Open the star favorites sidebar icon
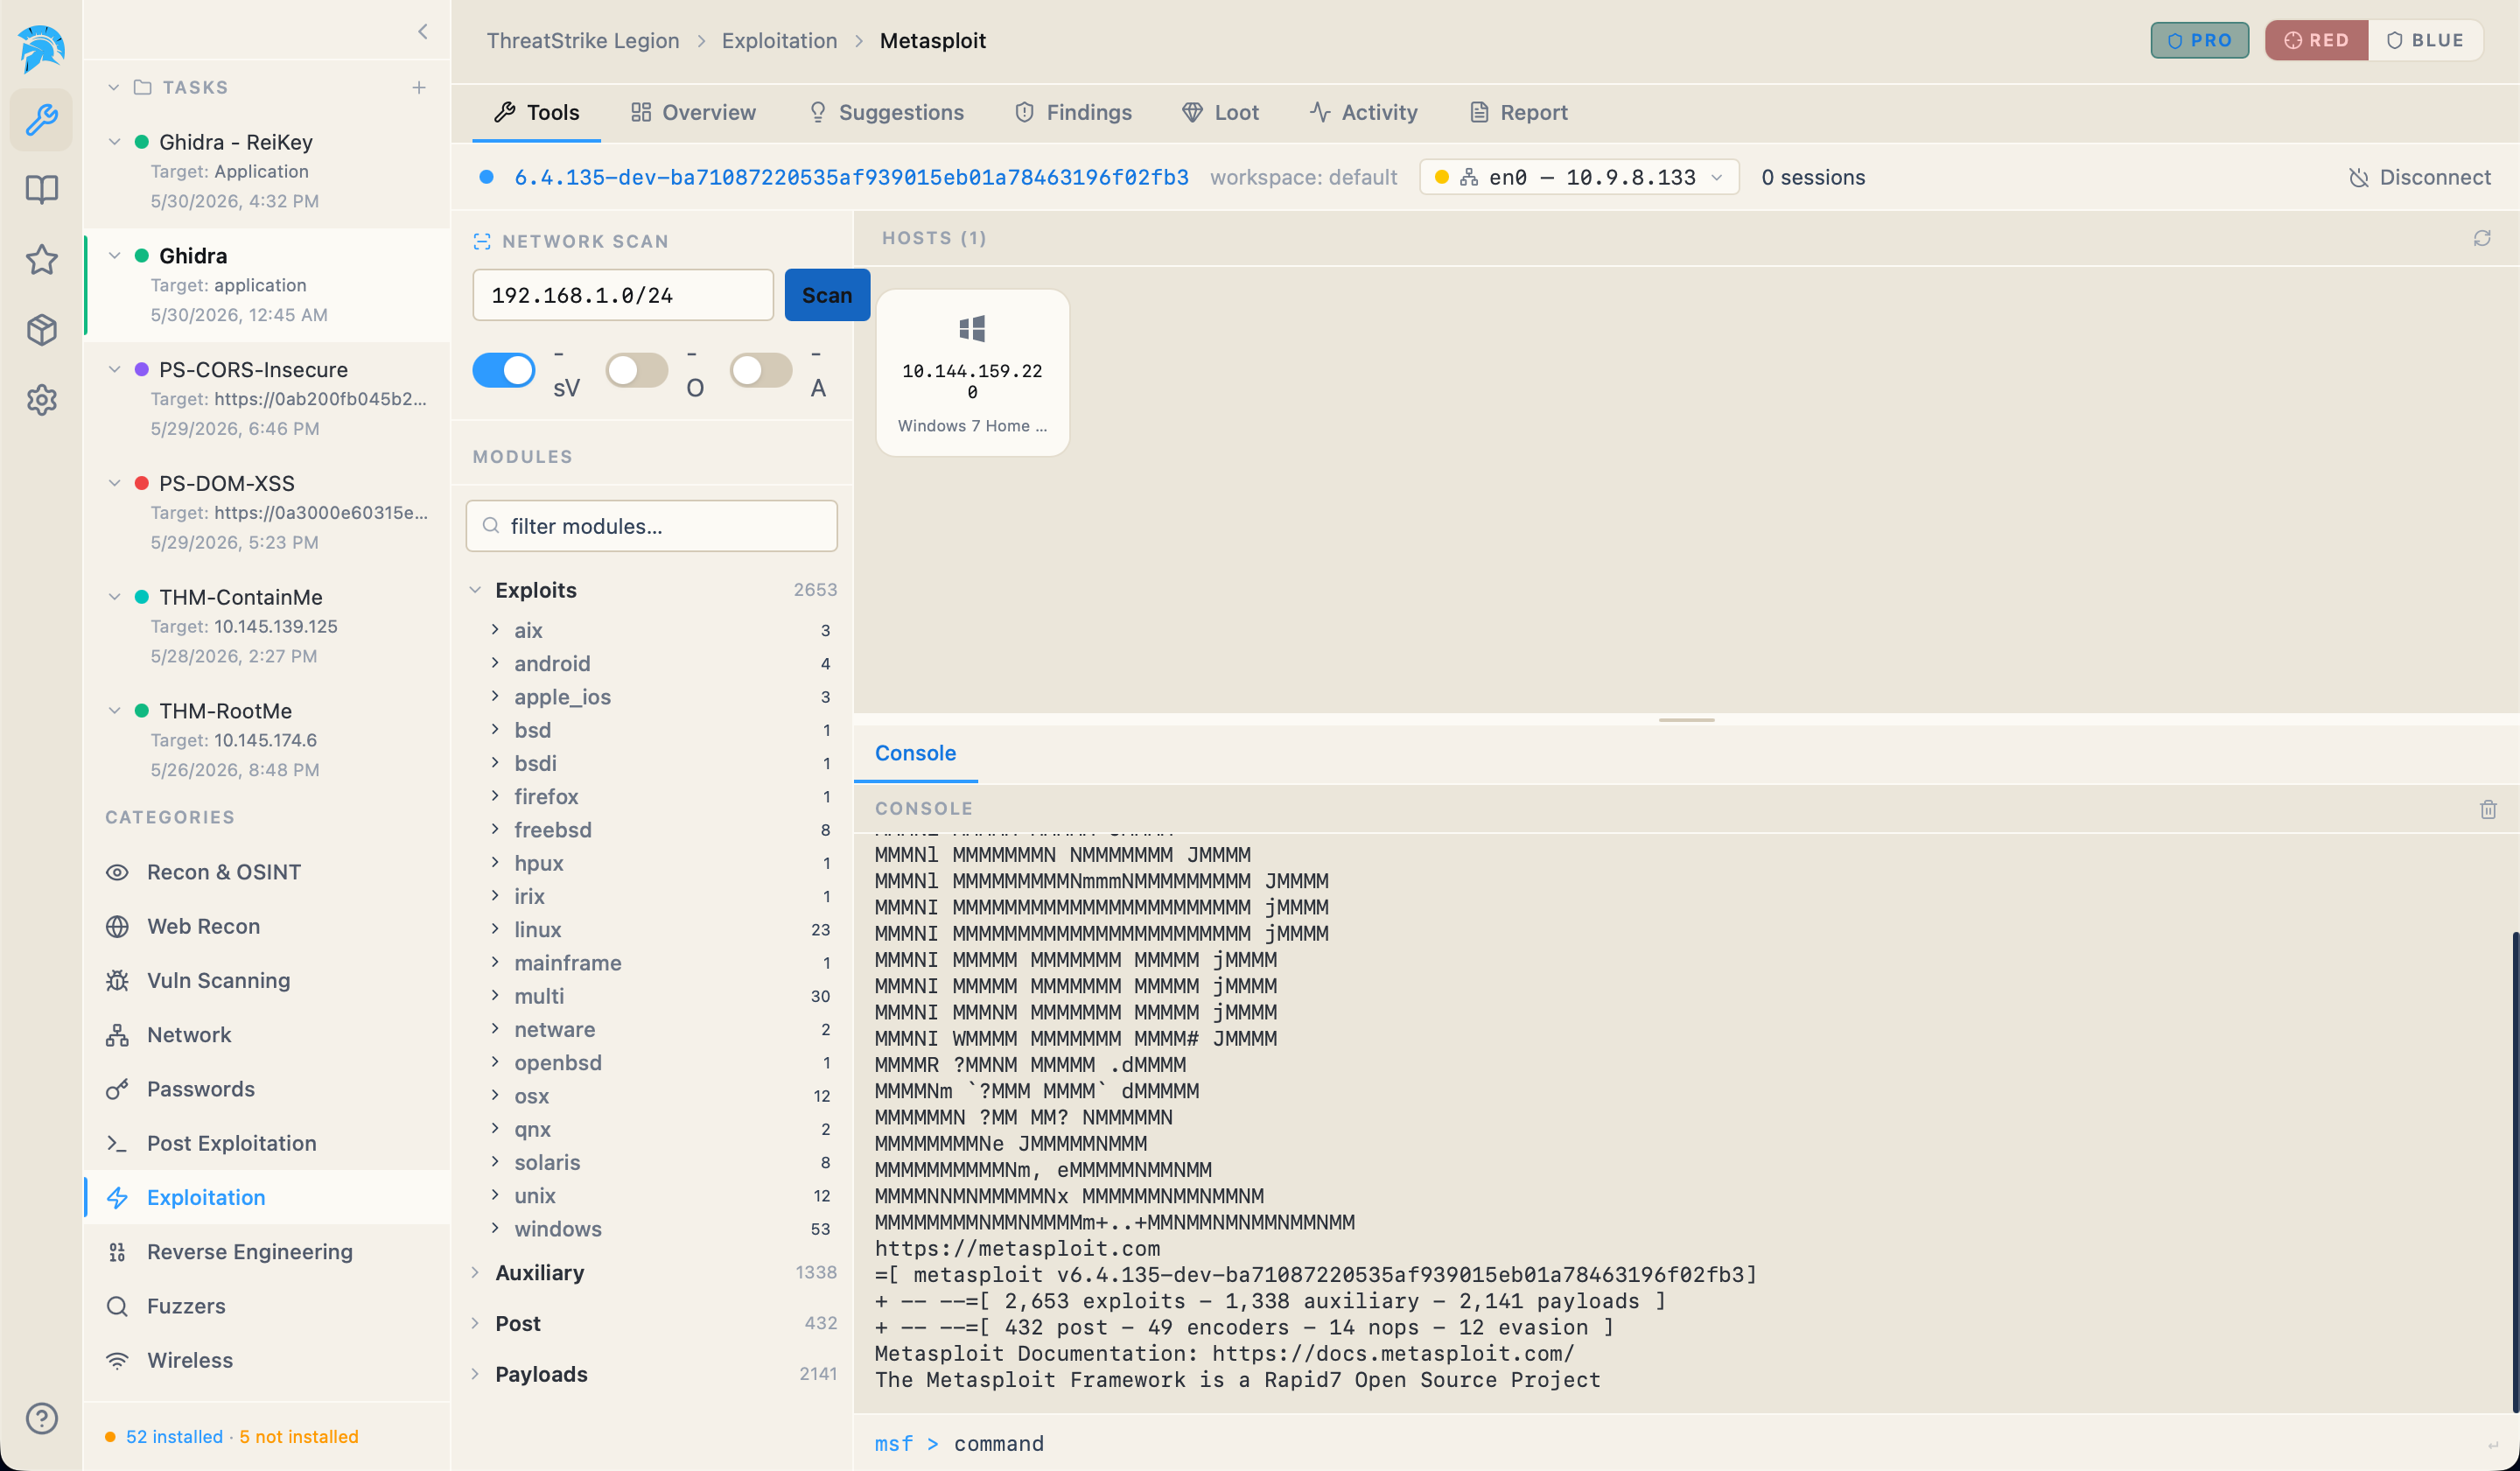The image size is (2520, 1471). tap(41, 260)
